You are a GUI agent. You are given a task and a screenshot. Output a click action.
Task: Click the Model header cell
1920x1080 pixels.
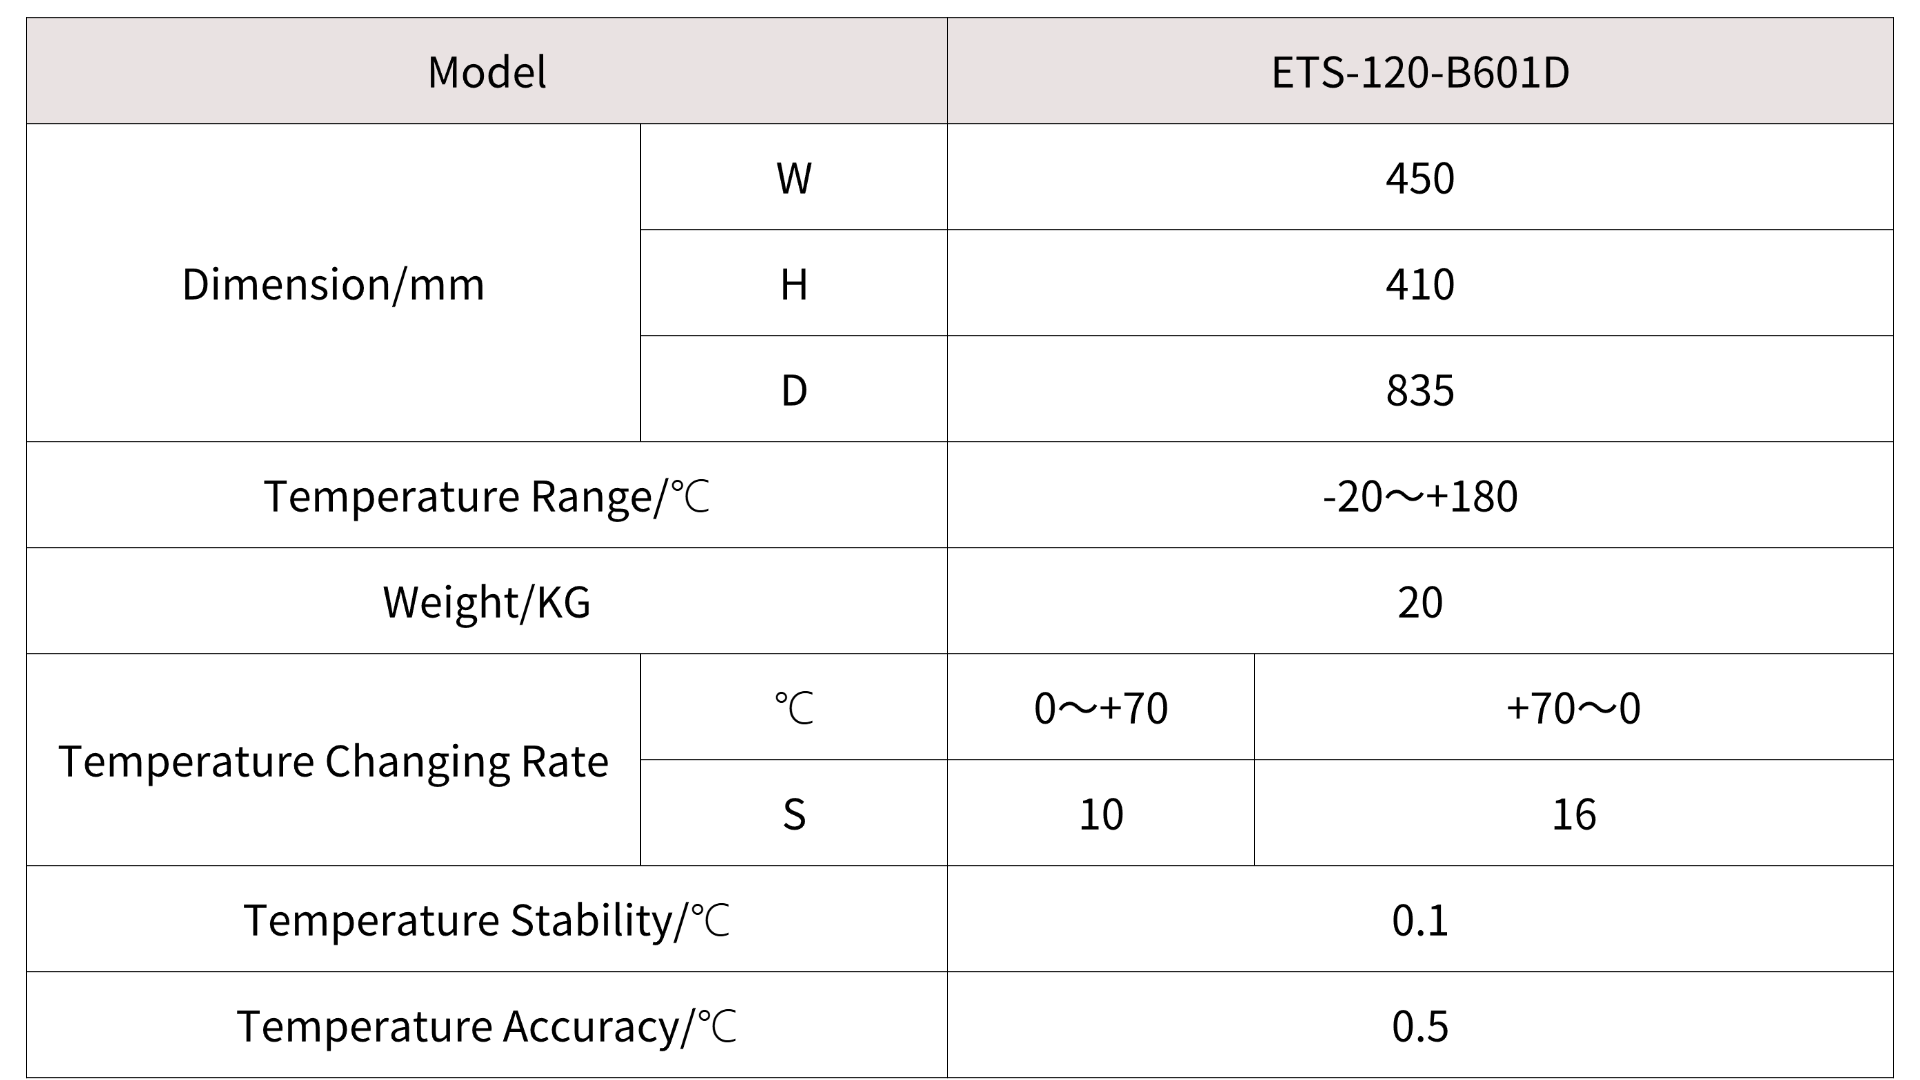pos(487,72)
